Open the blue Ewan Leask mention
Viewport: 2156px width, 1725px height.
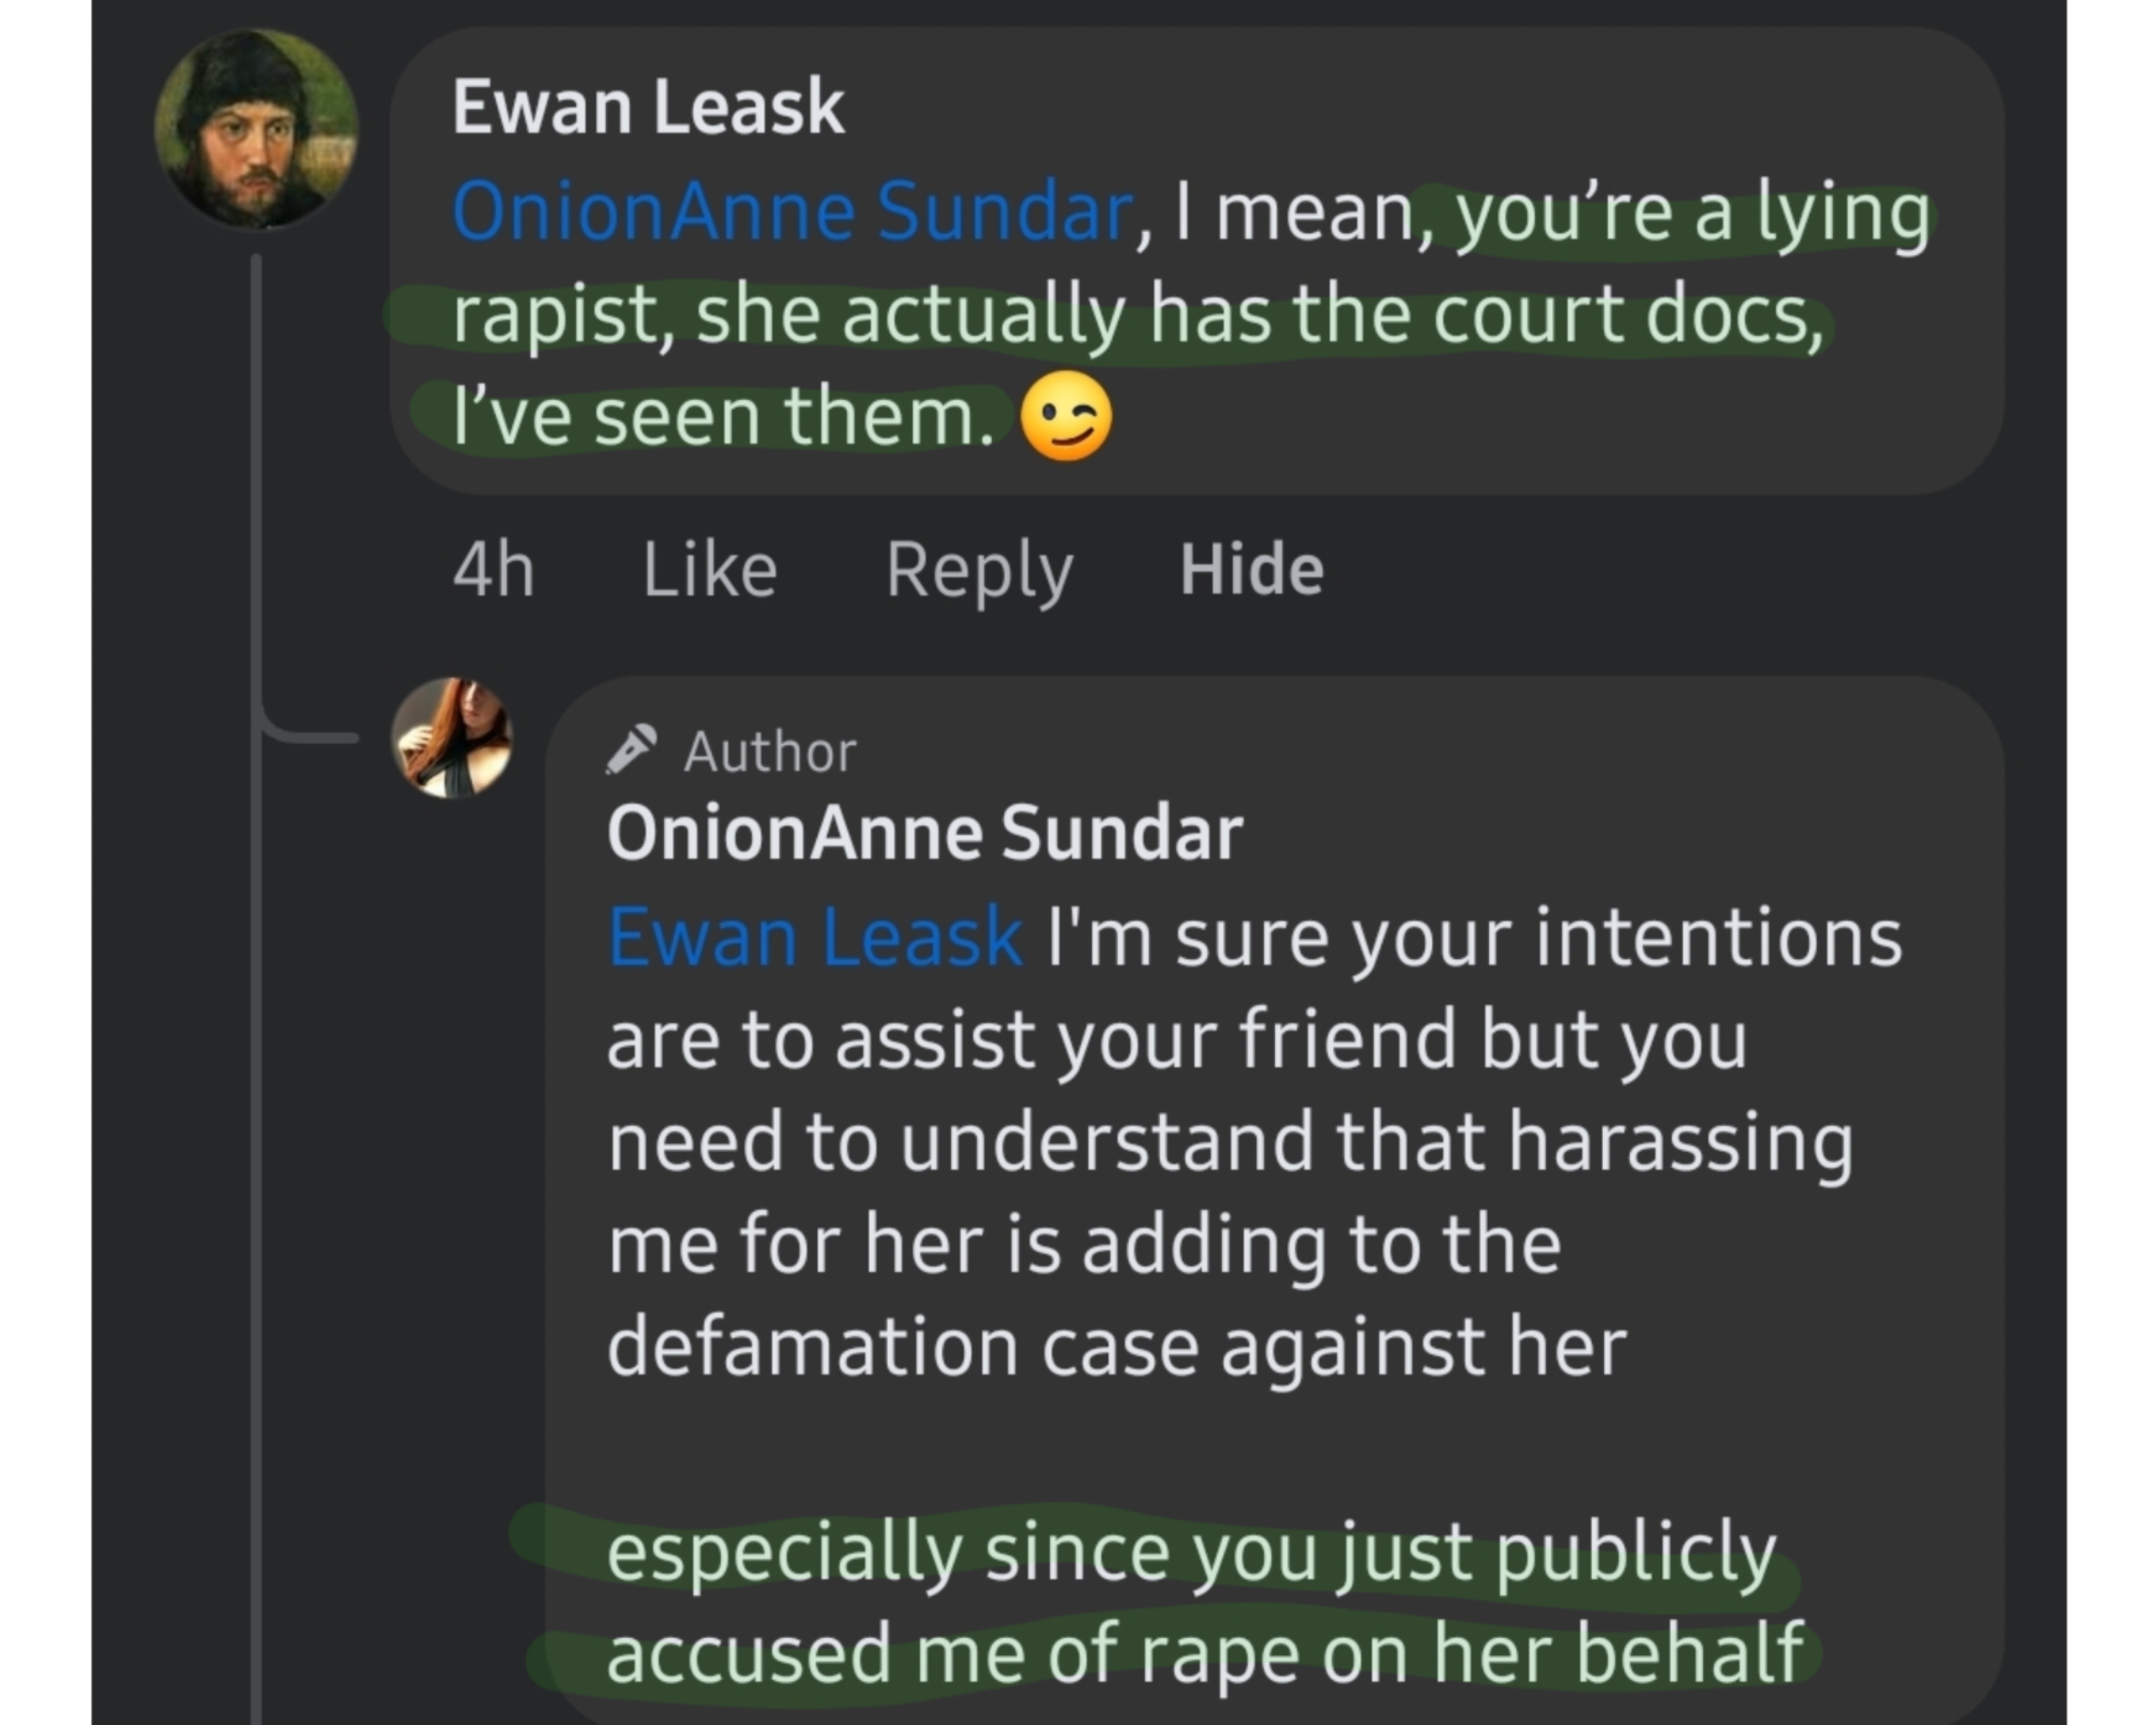(815, 938)
